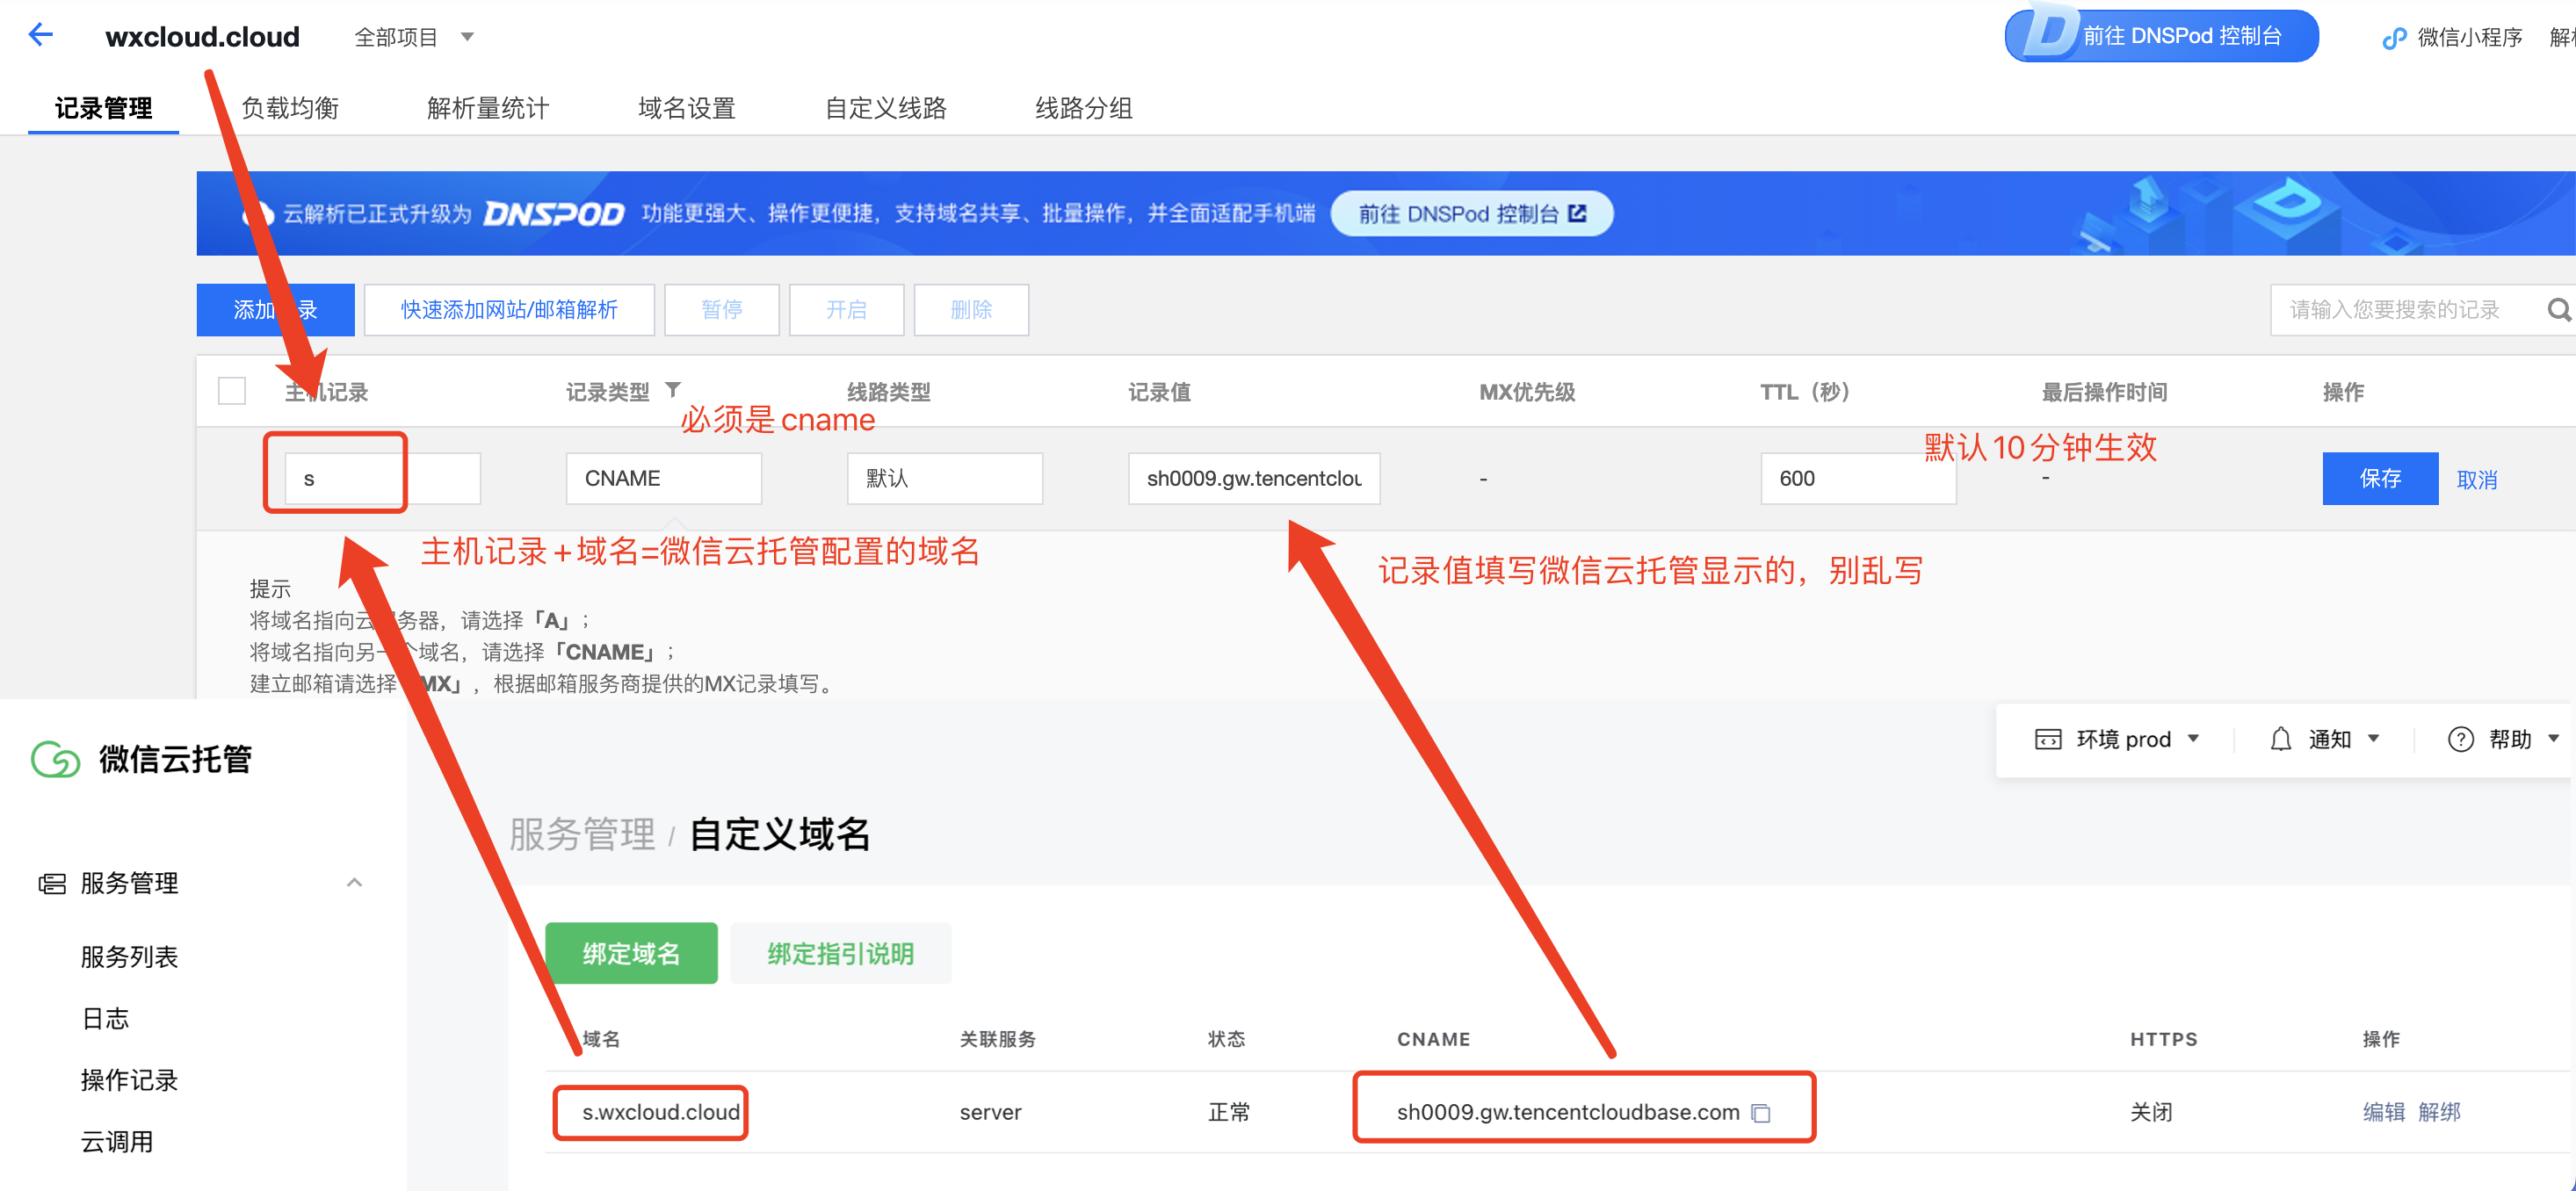Click the back arrow icon
Viewport: 2576px width, 1191px height.
(x=40, y=35)
